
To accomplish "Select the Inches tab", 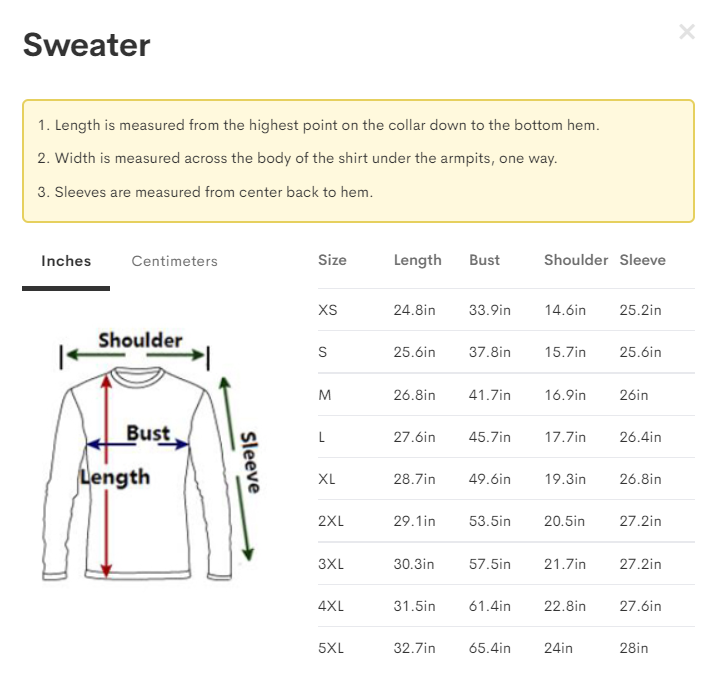I will 66,261.
